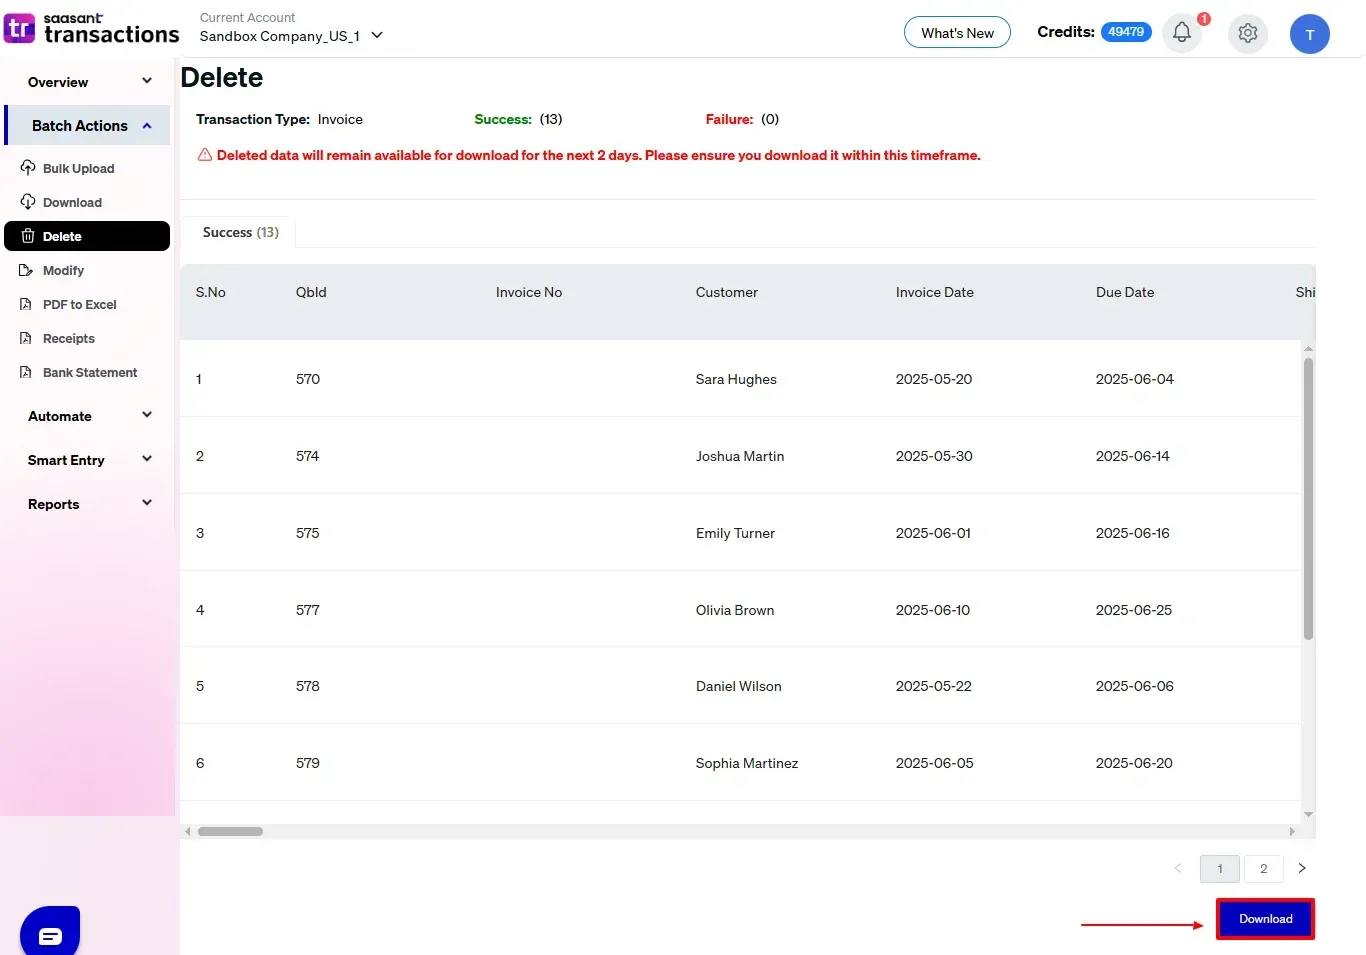Click the Sandbox Company_US_1 account name
The image size is (1366, 955).
(279, 36)
